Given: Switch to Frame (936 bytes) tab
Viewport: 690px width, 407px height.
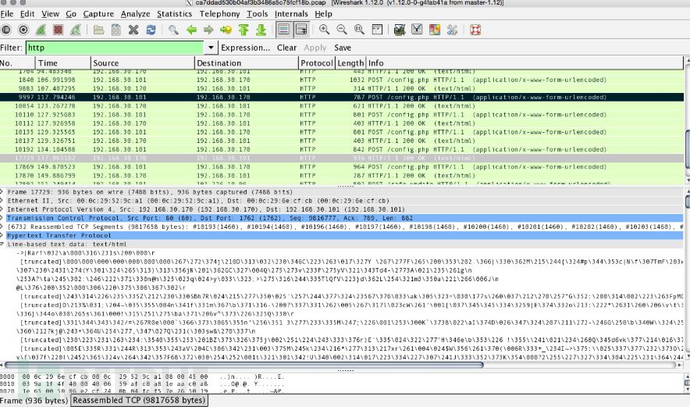Looking at the screenshot, I should (x=34, y=400).
